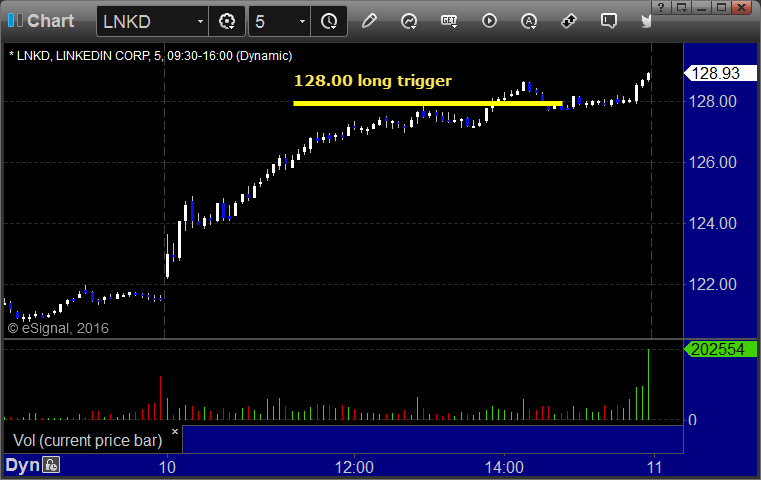Open the time template clock icon
The image size is (761, 480).
pos(329,21)
